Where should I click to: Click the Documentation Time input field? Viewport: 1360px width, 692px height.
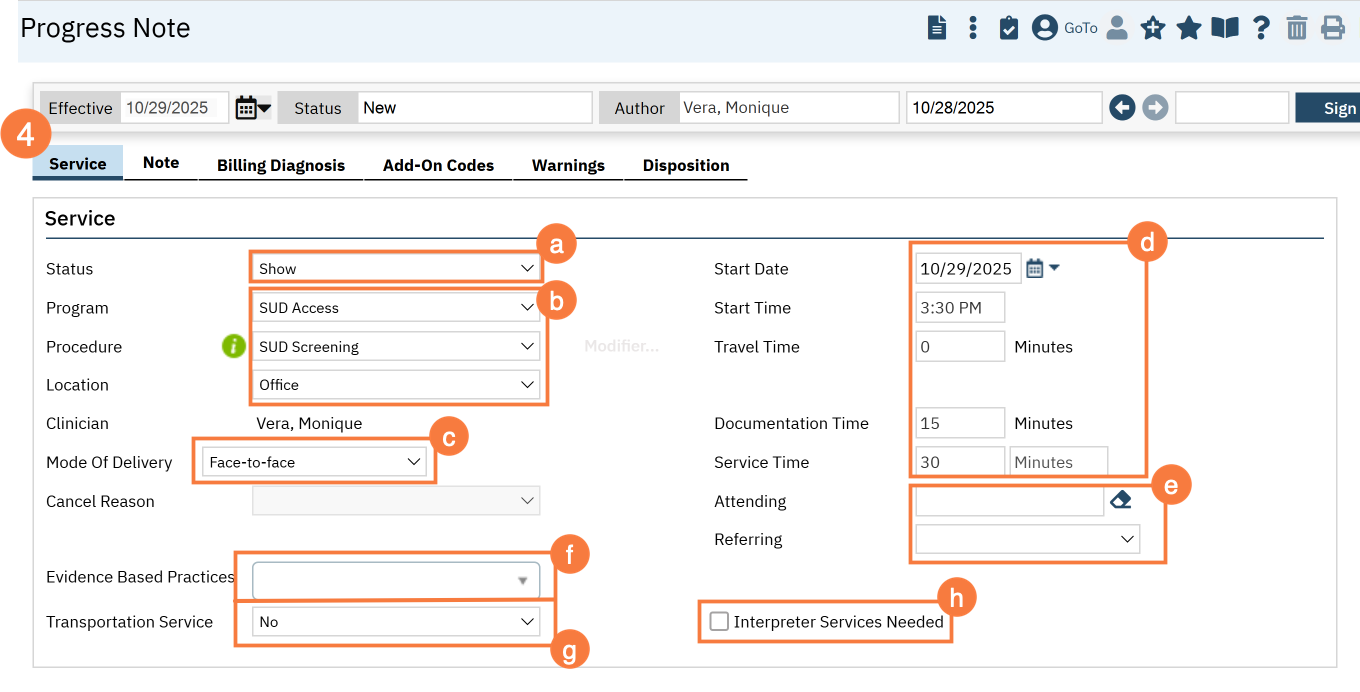click(x=960, y=423)
